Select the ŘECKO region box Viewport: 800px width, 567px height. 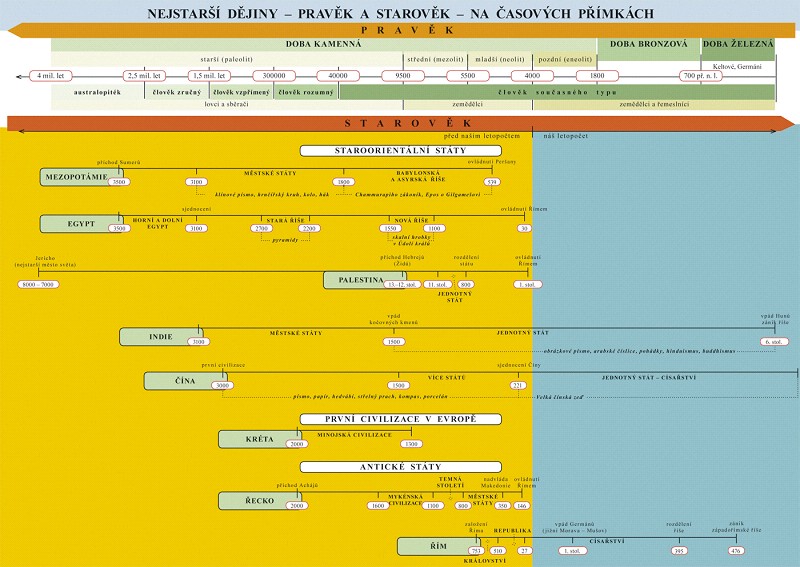[x=260, y=501]
